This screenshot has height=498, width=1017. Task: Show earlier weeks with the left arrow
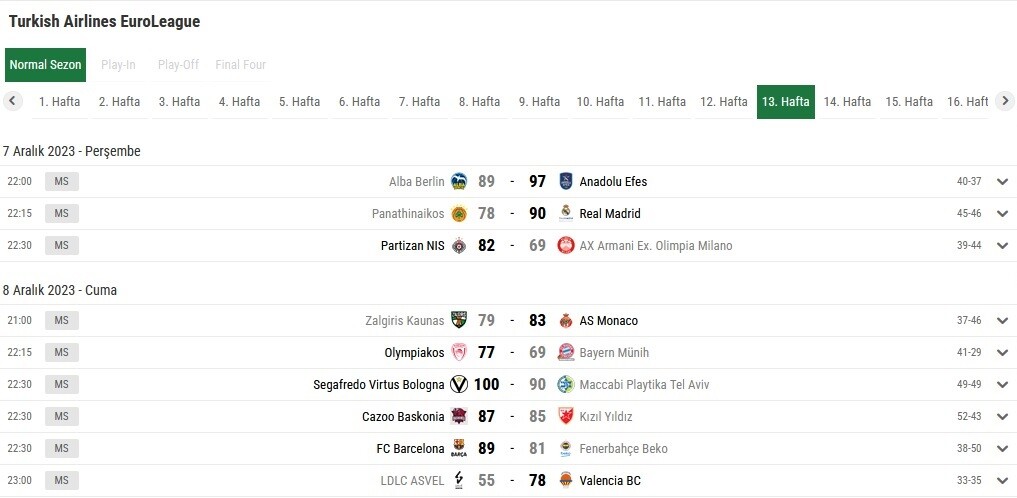[12, 101]
